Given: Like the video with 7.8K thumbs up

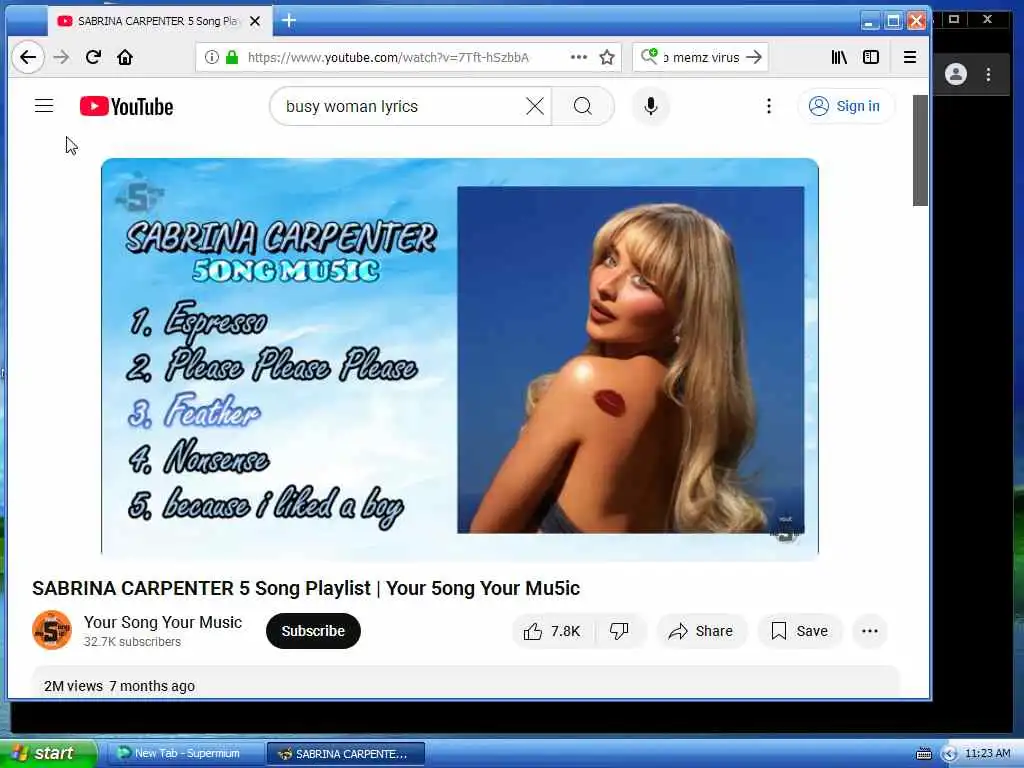Looking at the screenshot, I should [552, 631].
